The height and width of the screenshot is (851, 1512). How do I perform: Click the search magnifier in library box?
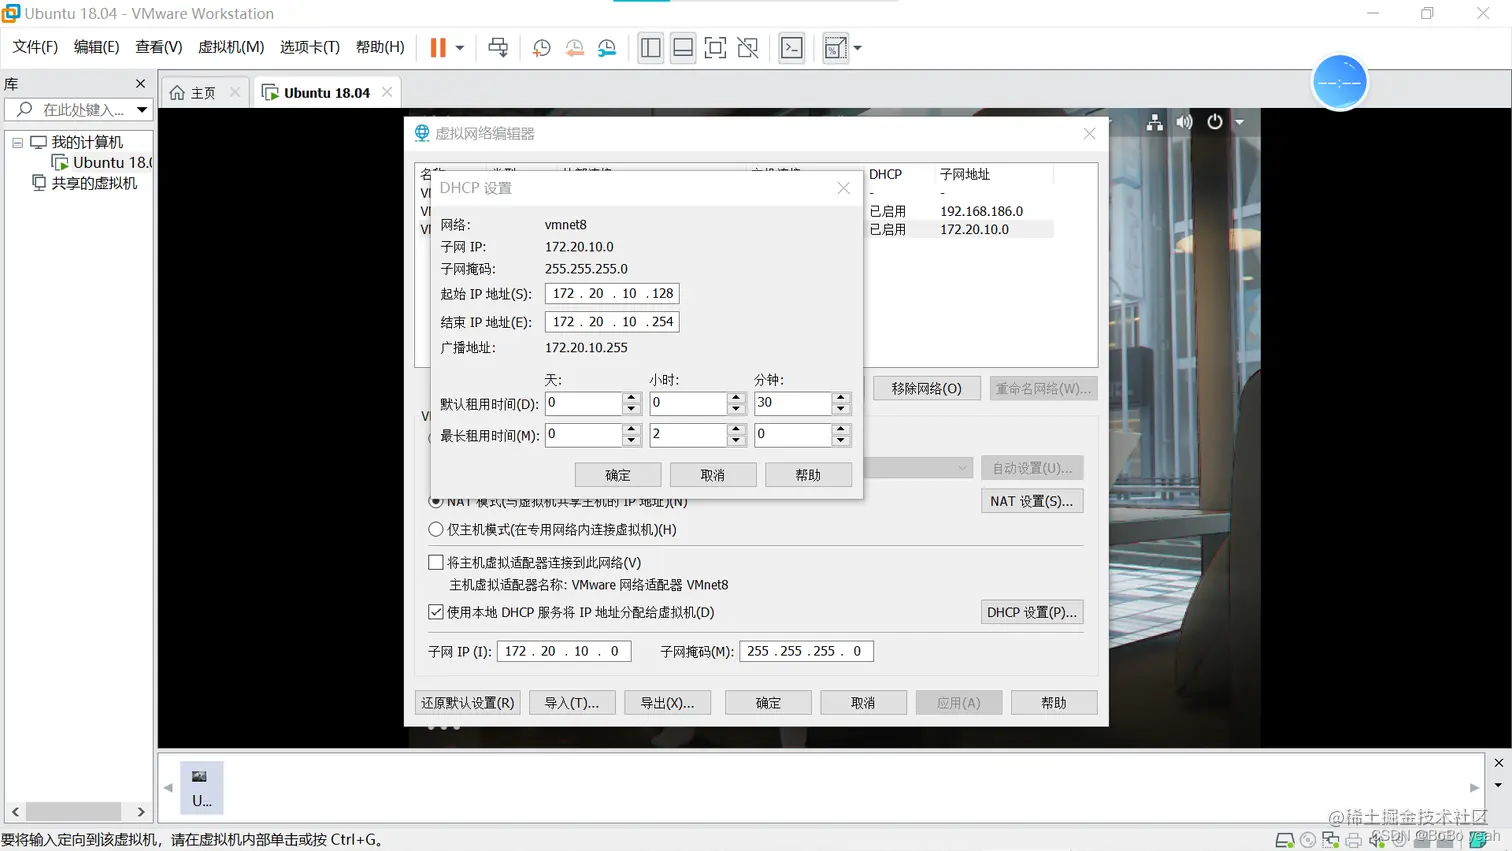[25, 109]
